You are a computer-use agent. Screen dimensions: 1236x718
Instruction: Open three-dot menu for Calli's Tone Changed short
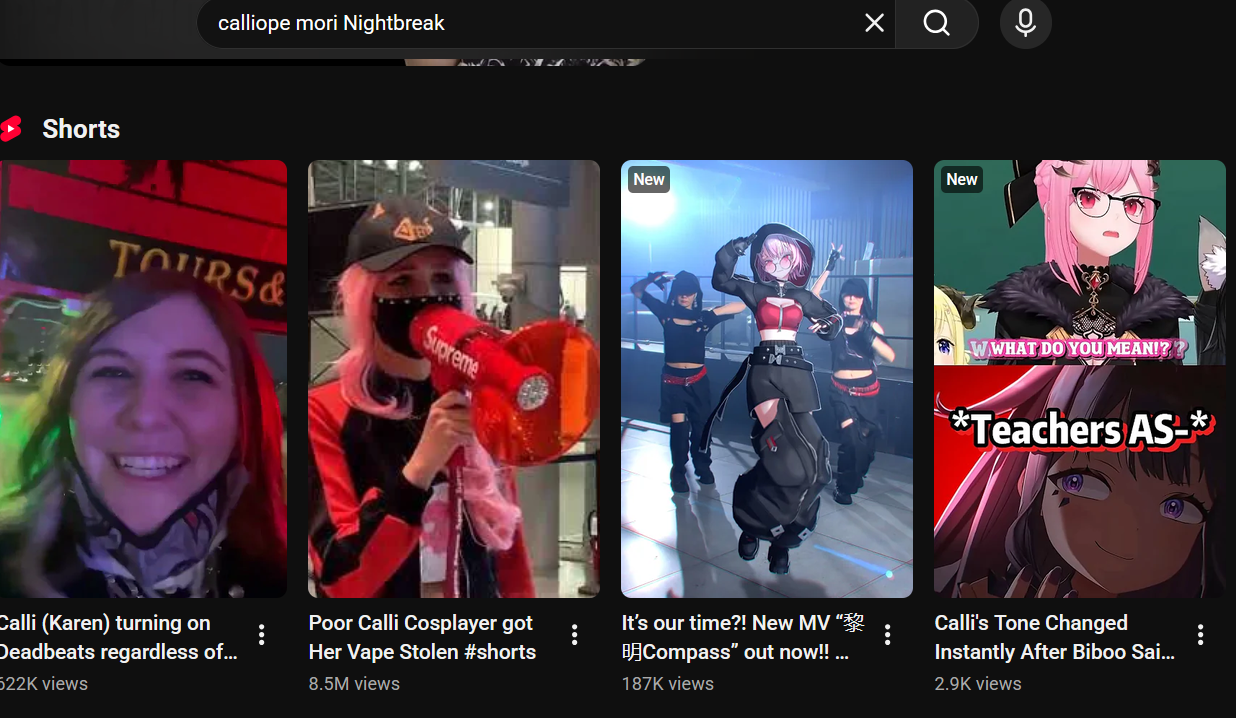point(1200,634)
